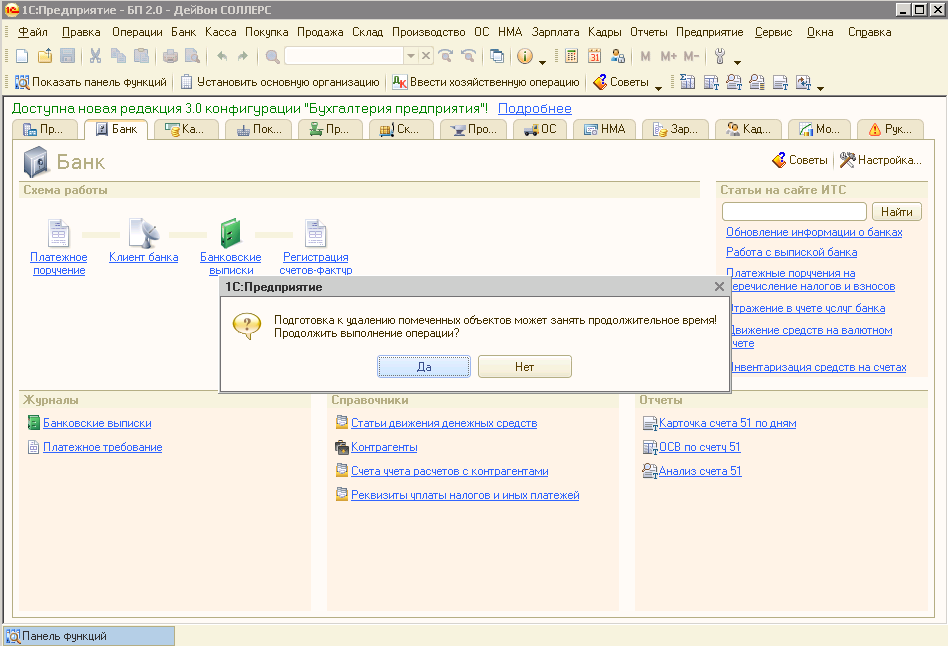Image resolution: width=948 pixels, height=646 pixels.
Task: Close the 1С:Предприятие confirmation dialog
Action: coord(719,287)
